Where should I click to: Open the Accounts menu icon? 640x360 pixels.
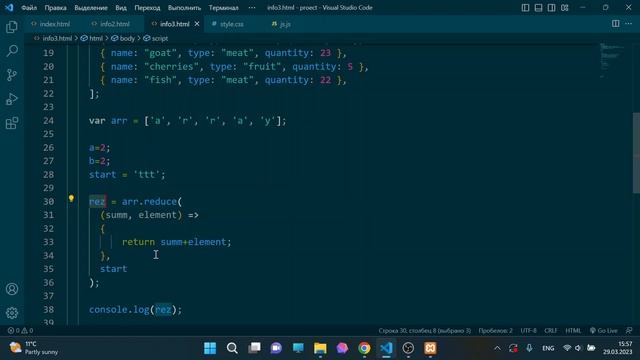(12, 289)
